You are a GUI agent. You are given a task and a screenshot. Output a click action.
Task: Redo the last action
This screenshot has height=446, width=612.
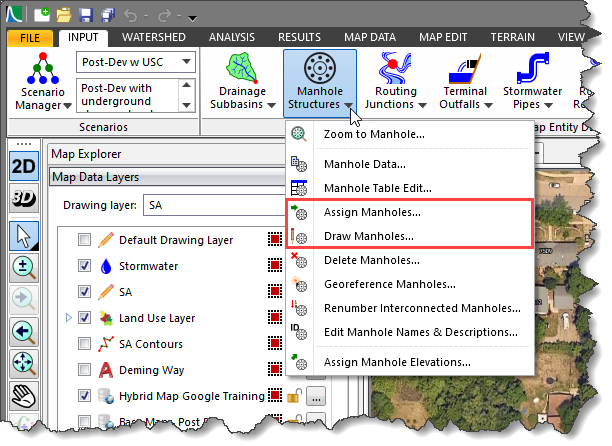(x=165, y=16)
